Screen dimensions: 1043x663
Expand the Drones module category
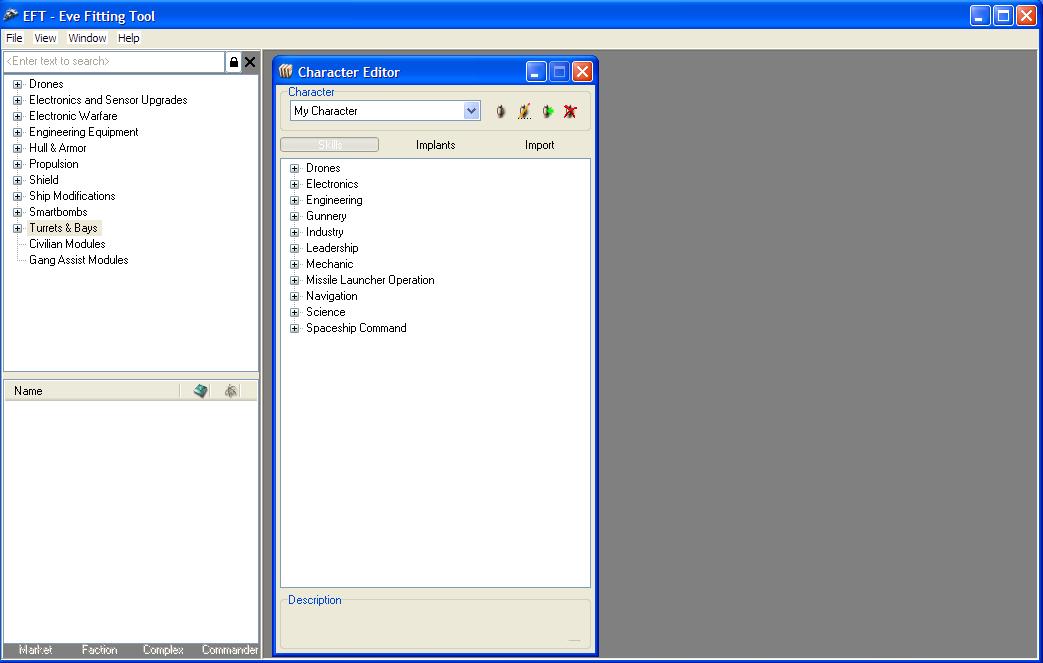click(x=18, y=84)
